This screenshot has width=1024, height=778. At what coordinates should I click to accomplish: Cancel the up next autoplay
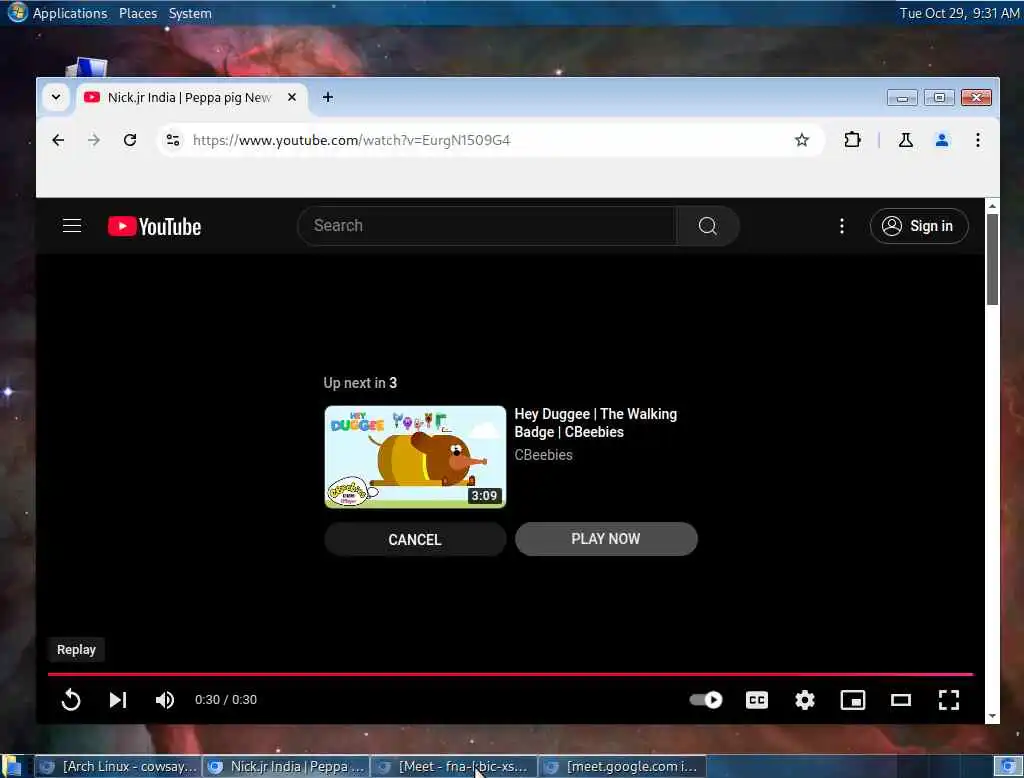[415, 540]
